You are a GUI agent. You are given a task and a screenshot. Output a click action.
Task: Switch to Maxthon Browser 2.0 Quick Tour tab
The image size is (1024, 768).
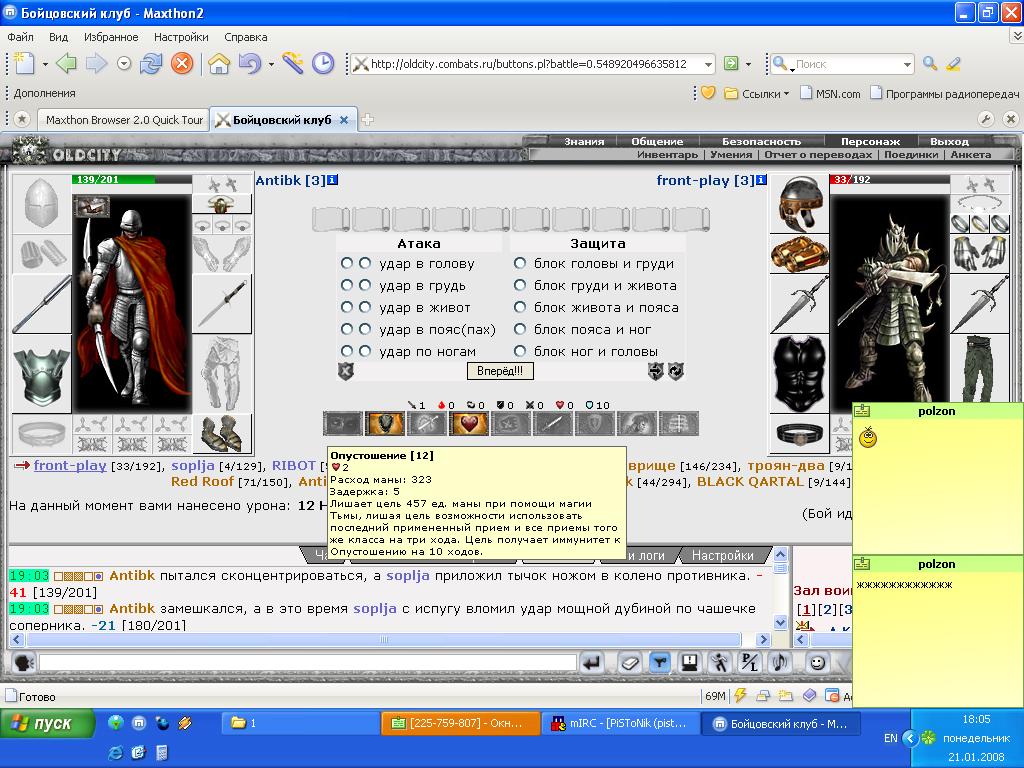[x=124, y=120]
